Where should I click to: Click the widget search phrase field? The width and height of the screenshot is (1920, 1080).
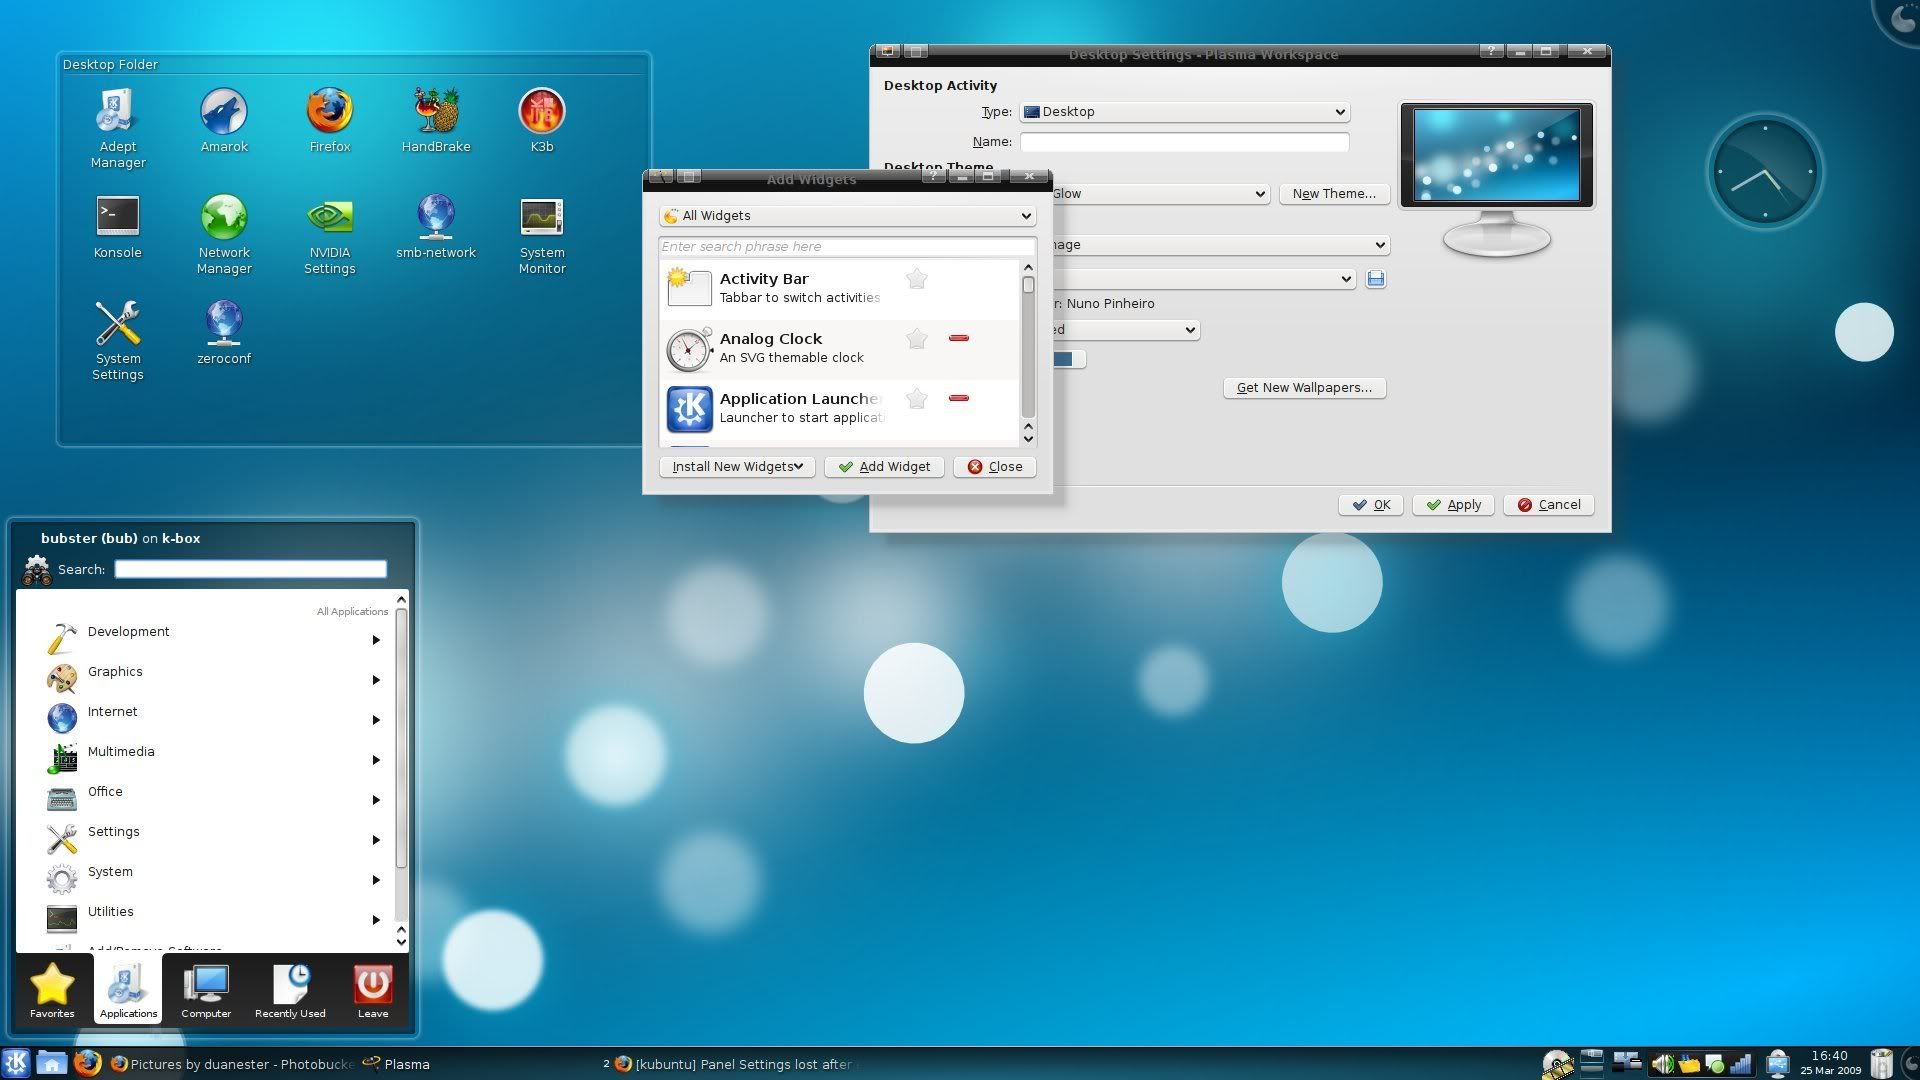click(x=847, y=246)
